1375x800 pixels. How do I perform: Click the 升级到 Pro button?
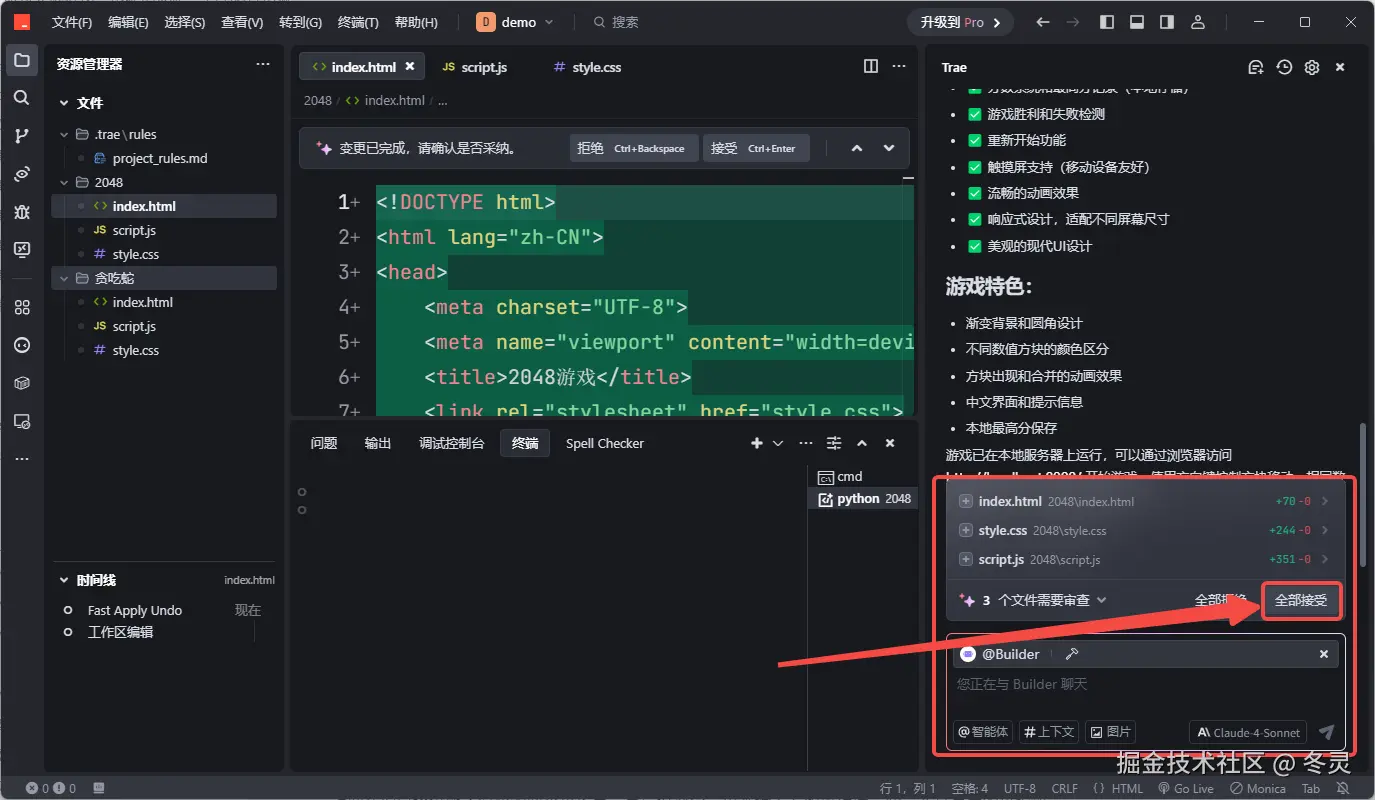[960, 22]
